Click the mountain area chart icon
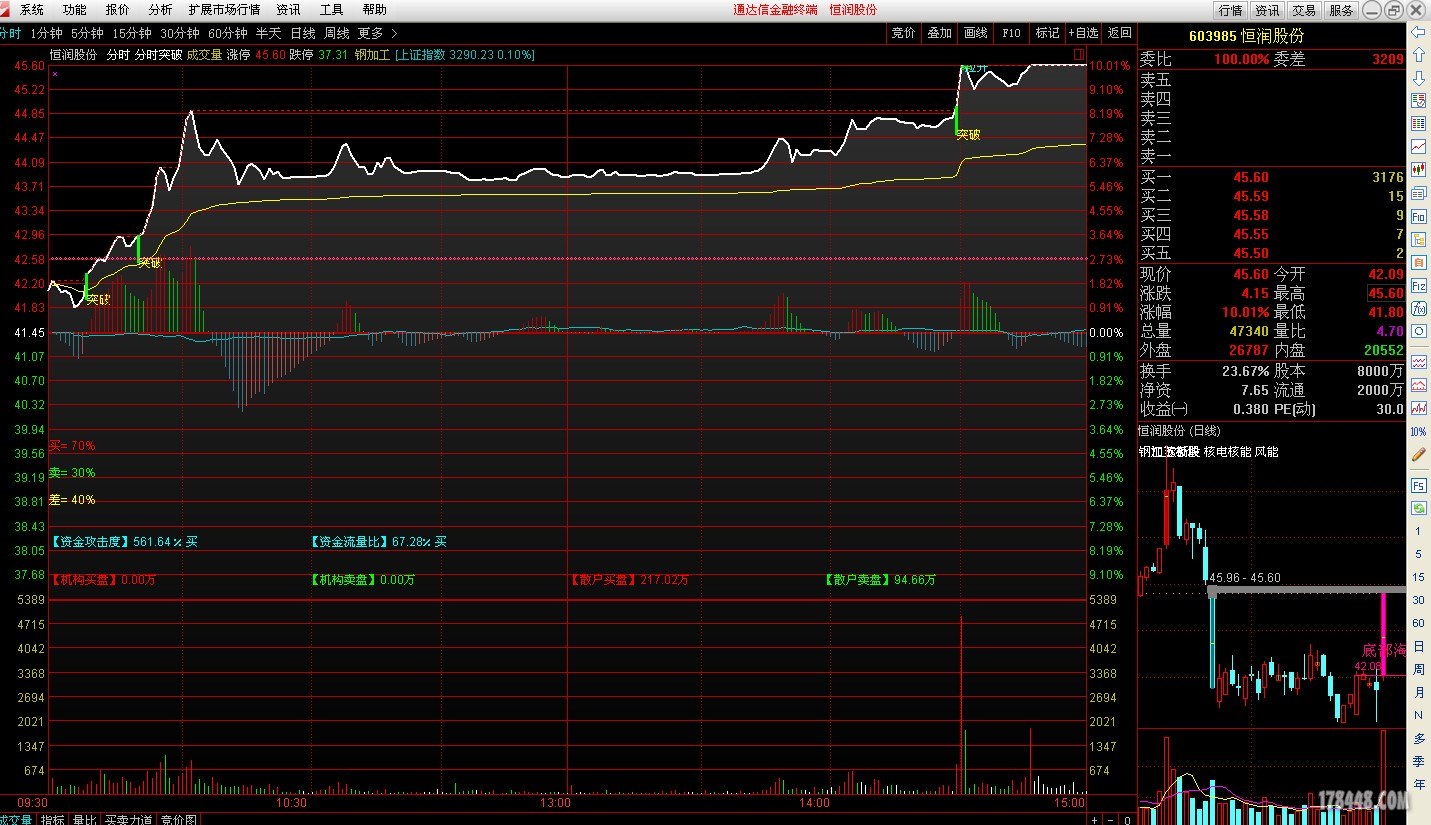The width and height of the screenshot is (1431, 825). coord(1418,384)
